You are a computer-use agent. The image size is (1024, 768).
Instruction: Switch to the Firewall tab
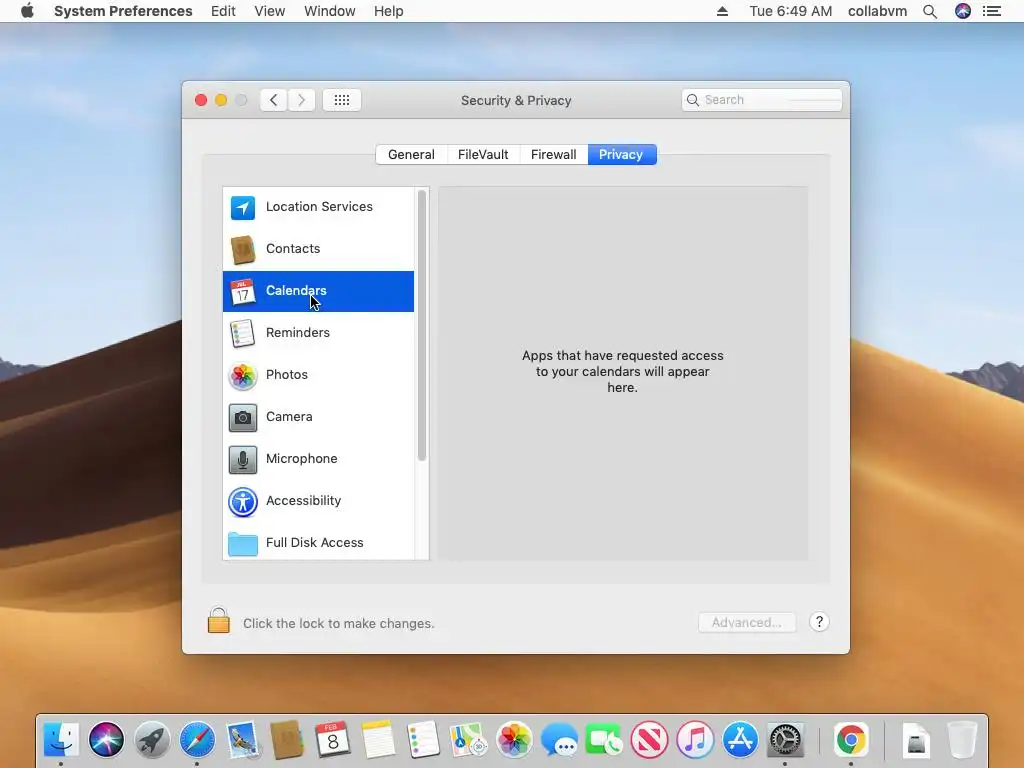click(554, 155)
